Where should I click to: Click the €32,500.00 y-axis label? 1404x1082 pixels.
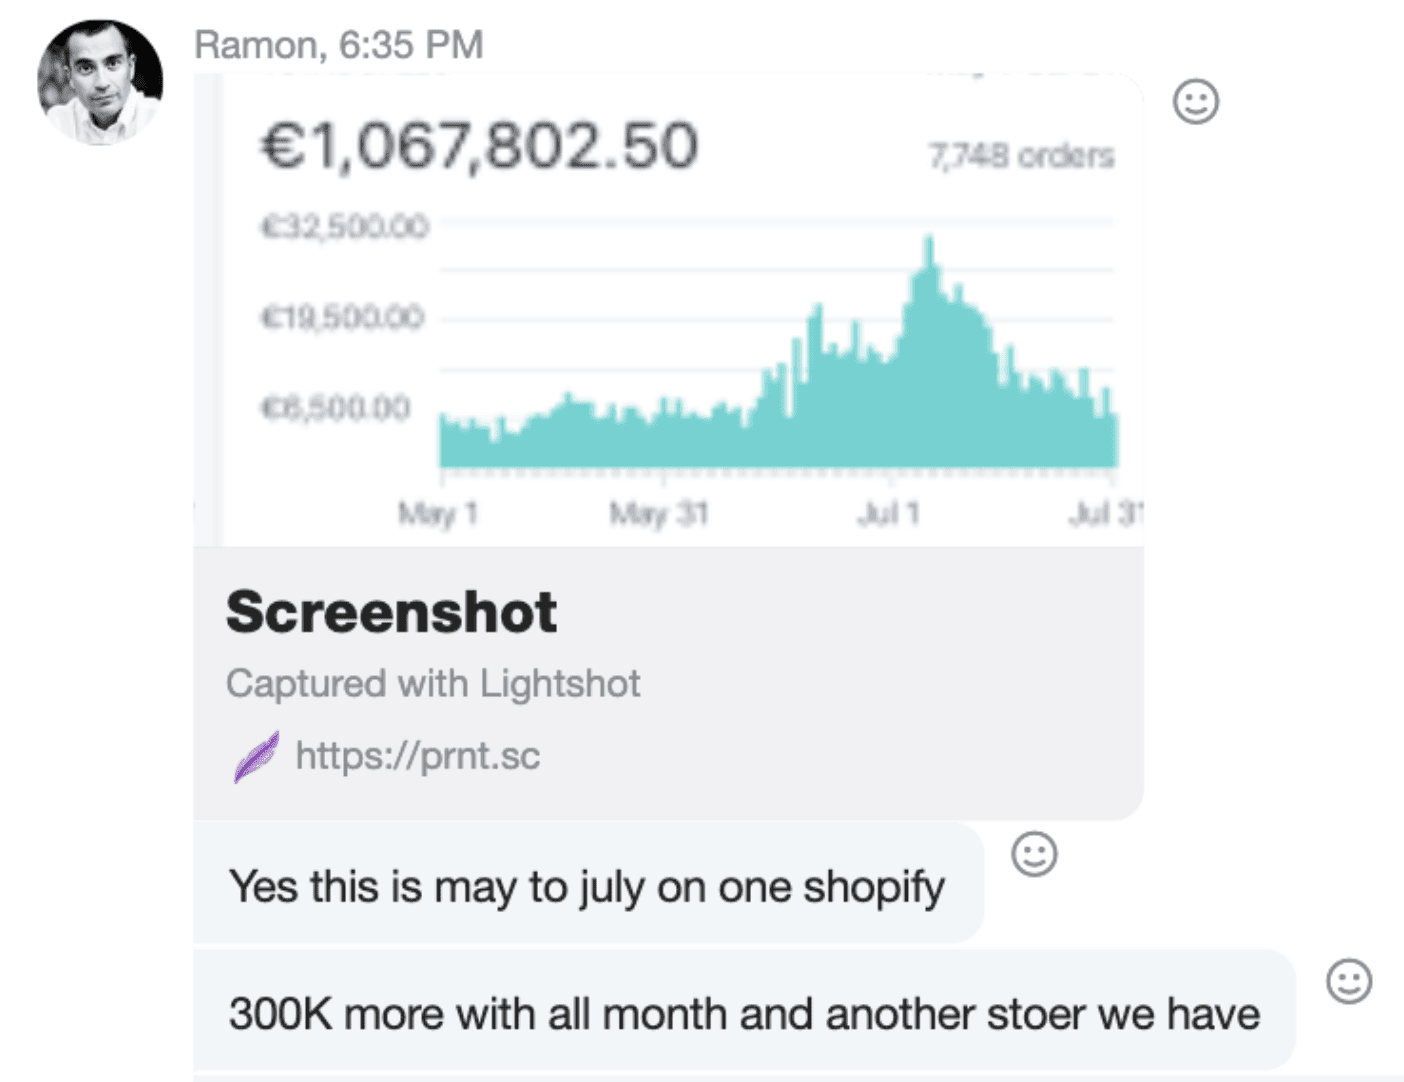(x=345, y=227)
